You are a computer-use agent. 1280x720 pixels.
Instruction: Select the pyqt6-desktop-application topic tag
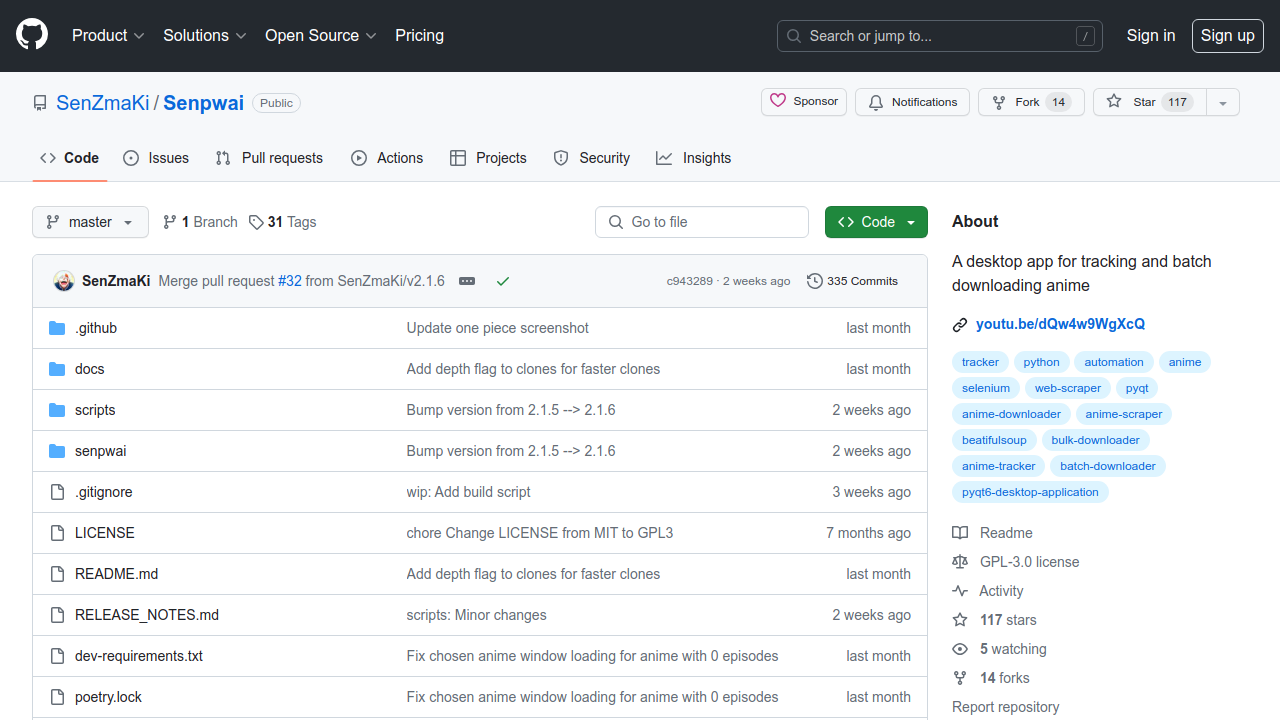(1030, 492)
